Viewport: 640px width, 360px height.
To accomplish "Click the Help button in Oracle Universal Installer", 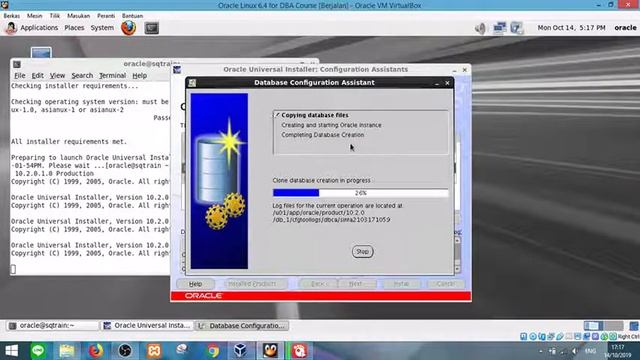I will click(x=196, y=284).
